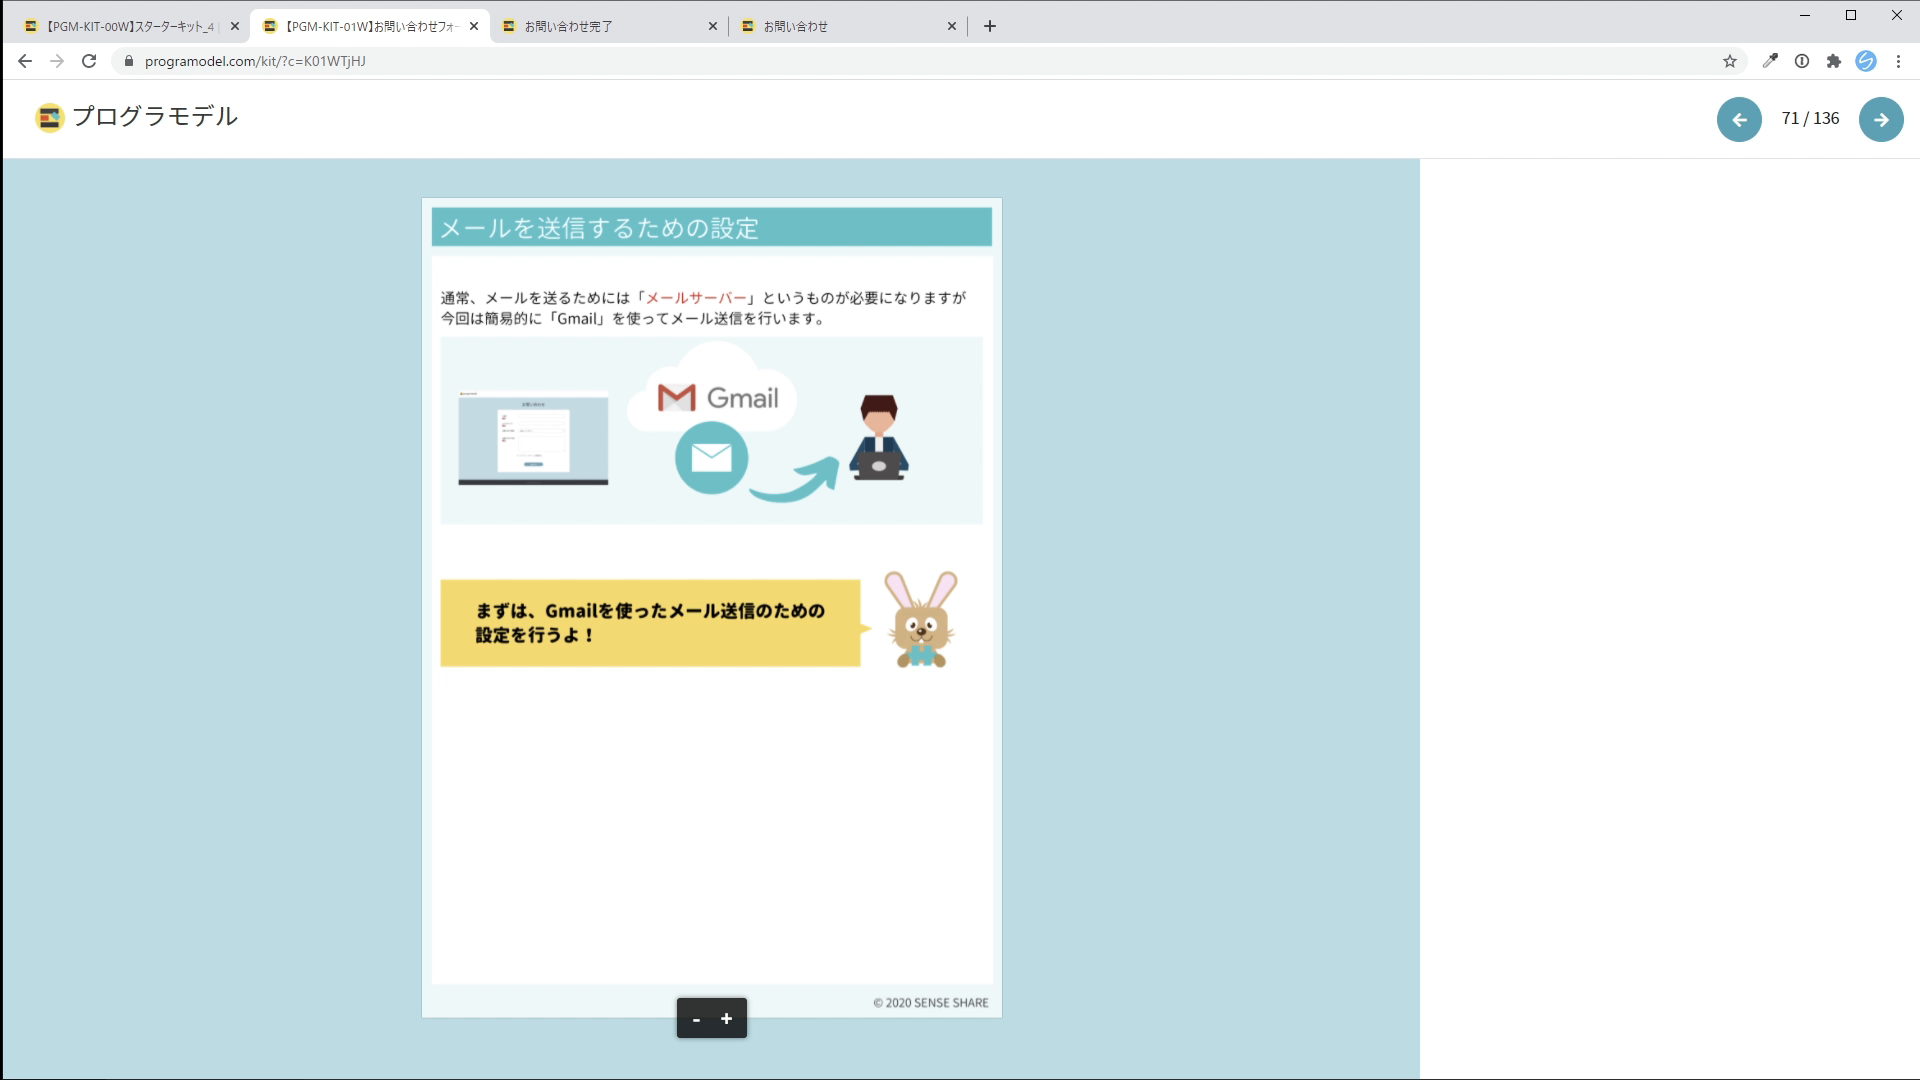Open the blue profile avatar icon
The image size is (1920, 1080).
[1866, 61]
